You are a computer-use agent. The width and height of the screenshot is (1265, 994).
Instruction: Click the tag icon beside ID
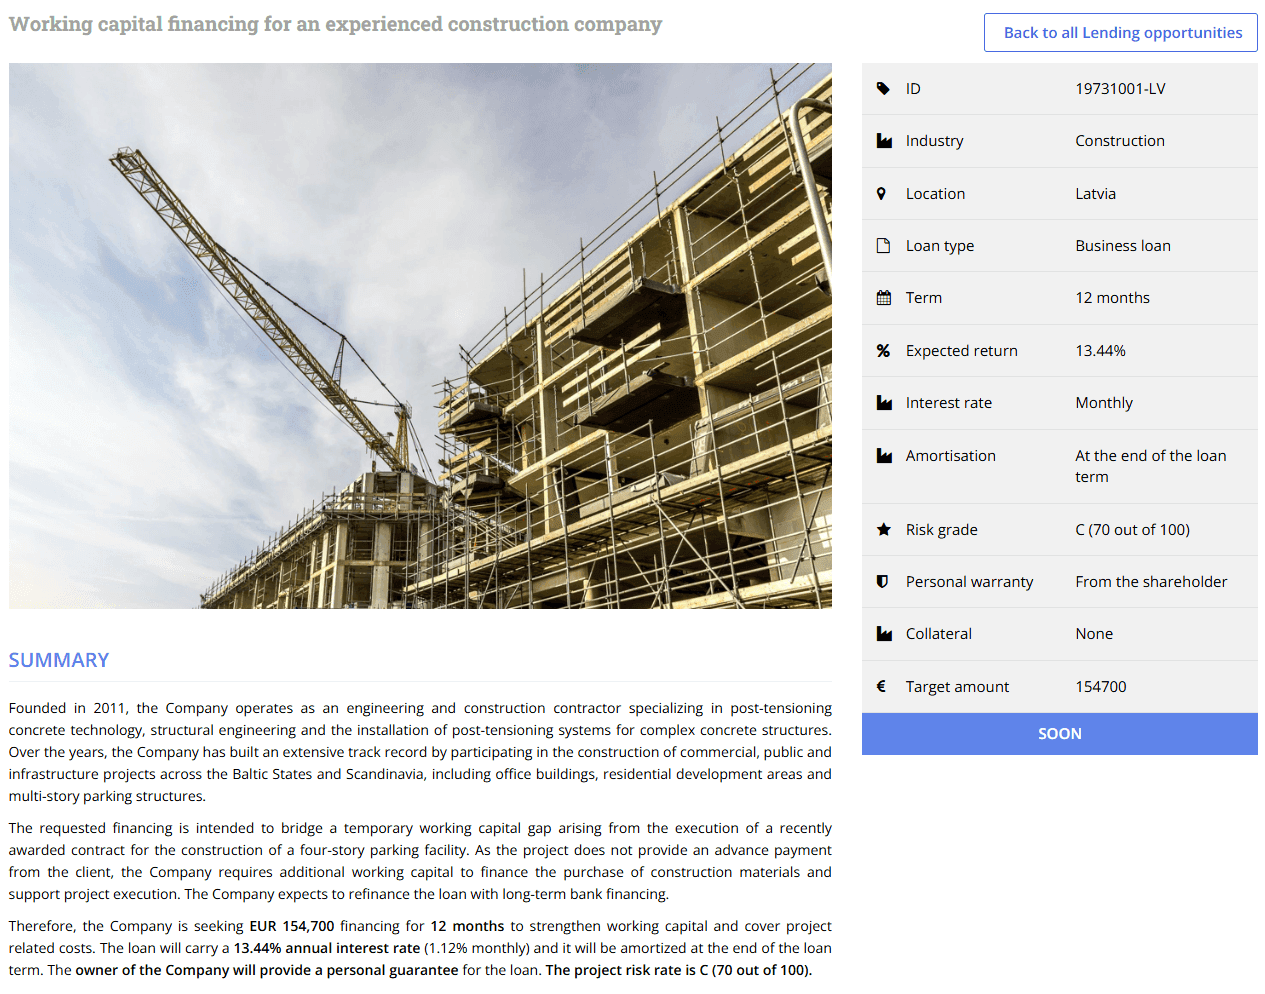883,89
